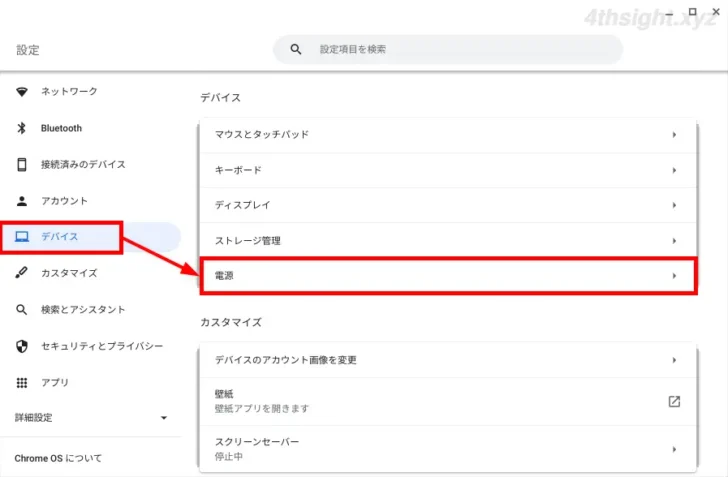Click the Wi-Fi network icon in sidebar
The width and height of the screenshot is (728, 477).
[21, 91]
